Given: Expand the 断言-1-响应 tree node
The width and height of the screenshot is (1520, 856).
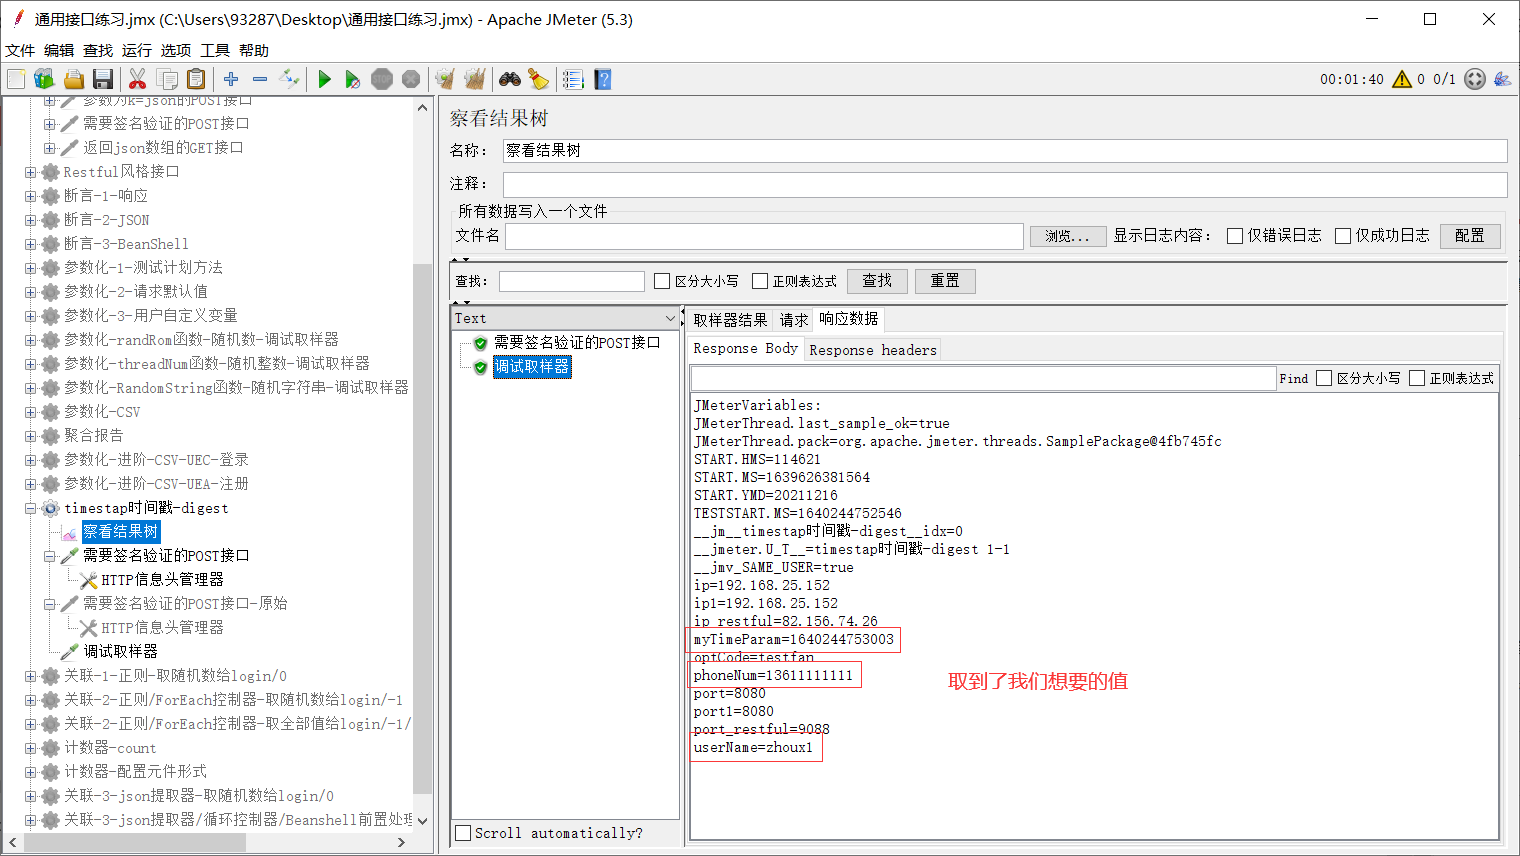Looking at the screenshot, I should 30,196.
